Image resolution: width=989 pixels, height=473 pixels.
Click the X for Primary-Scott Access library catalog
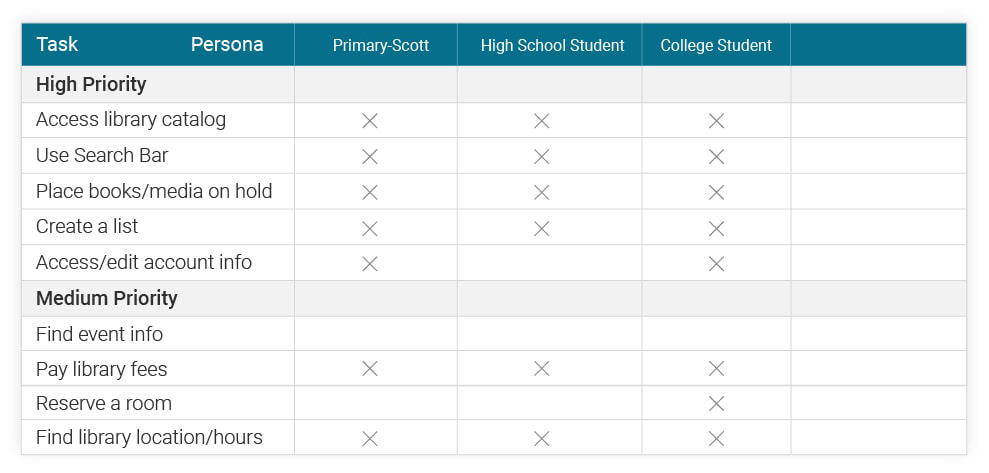370,121
